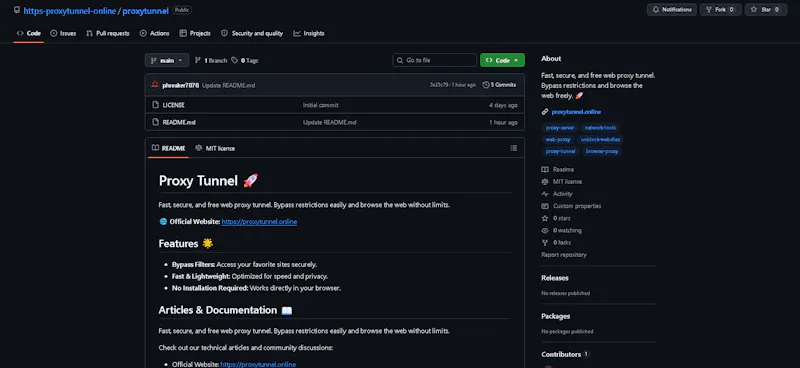Viewport: 800px width, 368px height.
Task: Select the unblock-websites topic tag
Action: [x=601, y=139]
